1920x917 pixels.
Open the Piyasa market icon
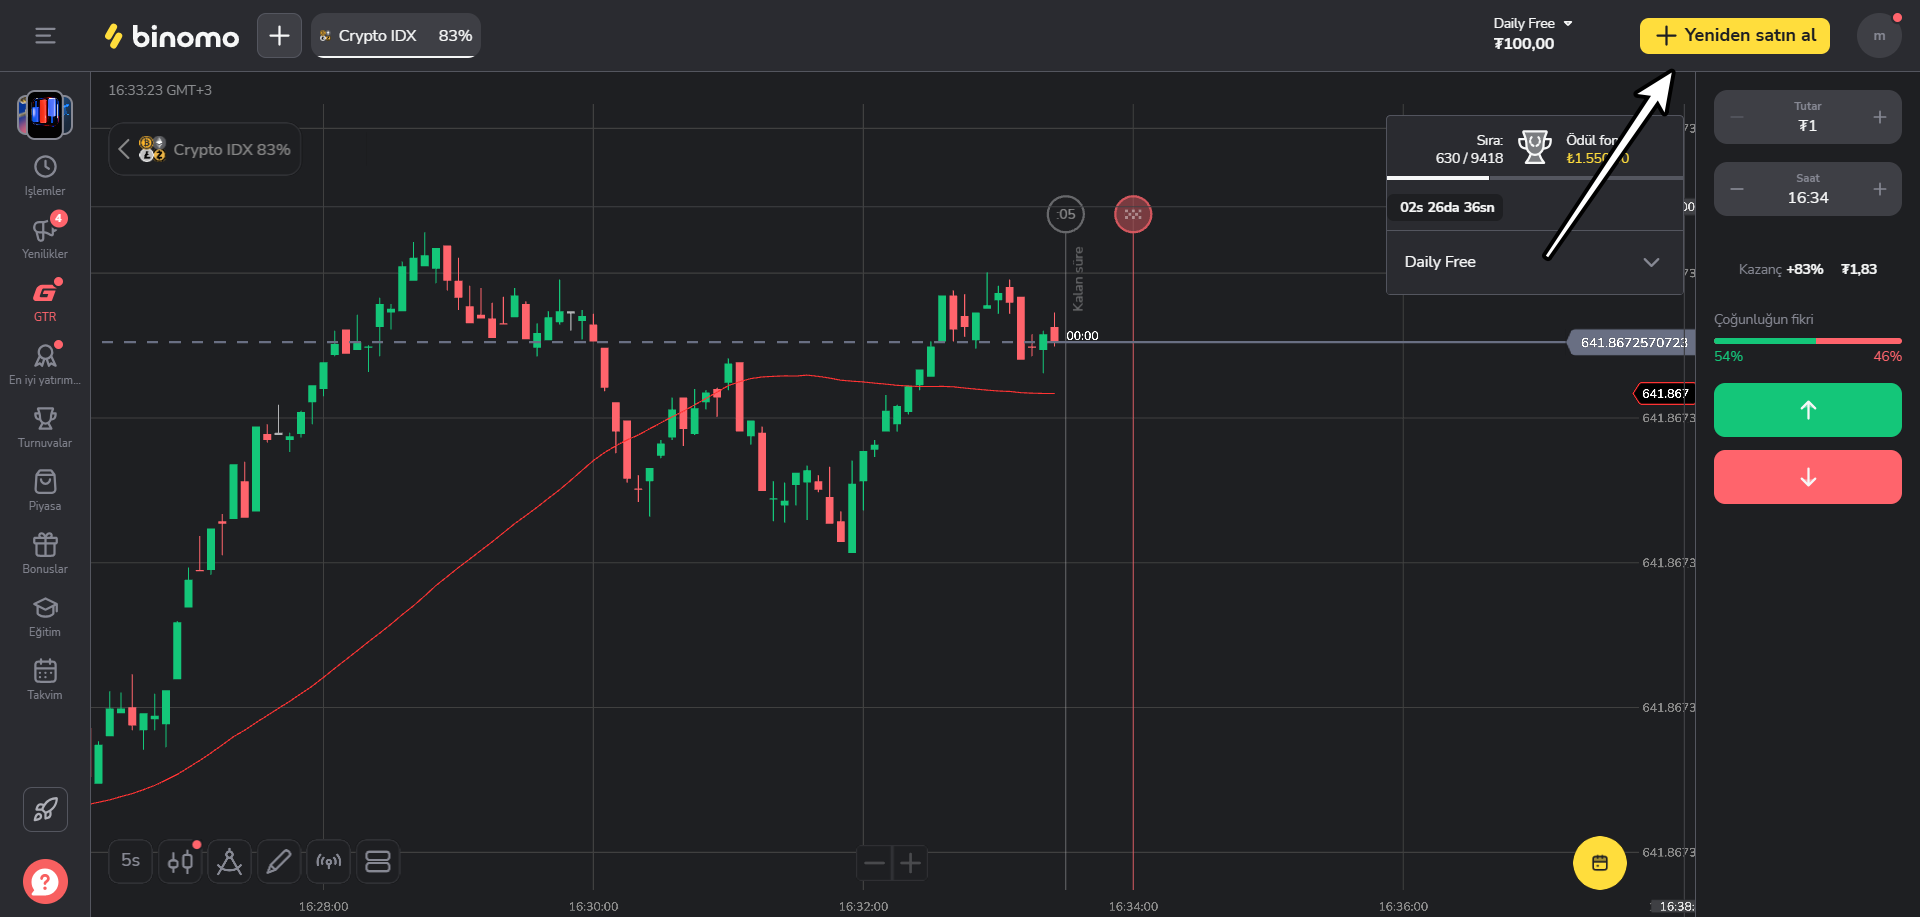[x=45, y=482]
